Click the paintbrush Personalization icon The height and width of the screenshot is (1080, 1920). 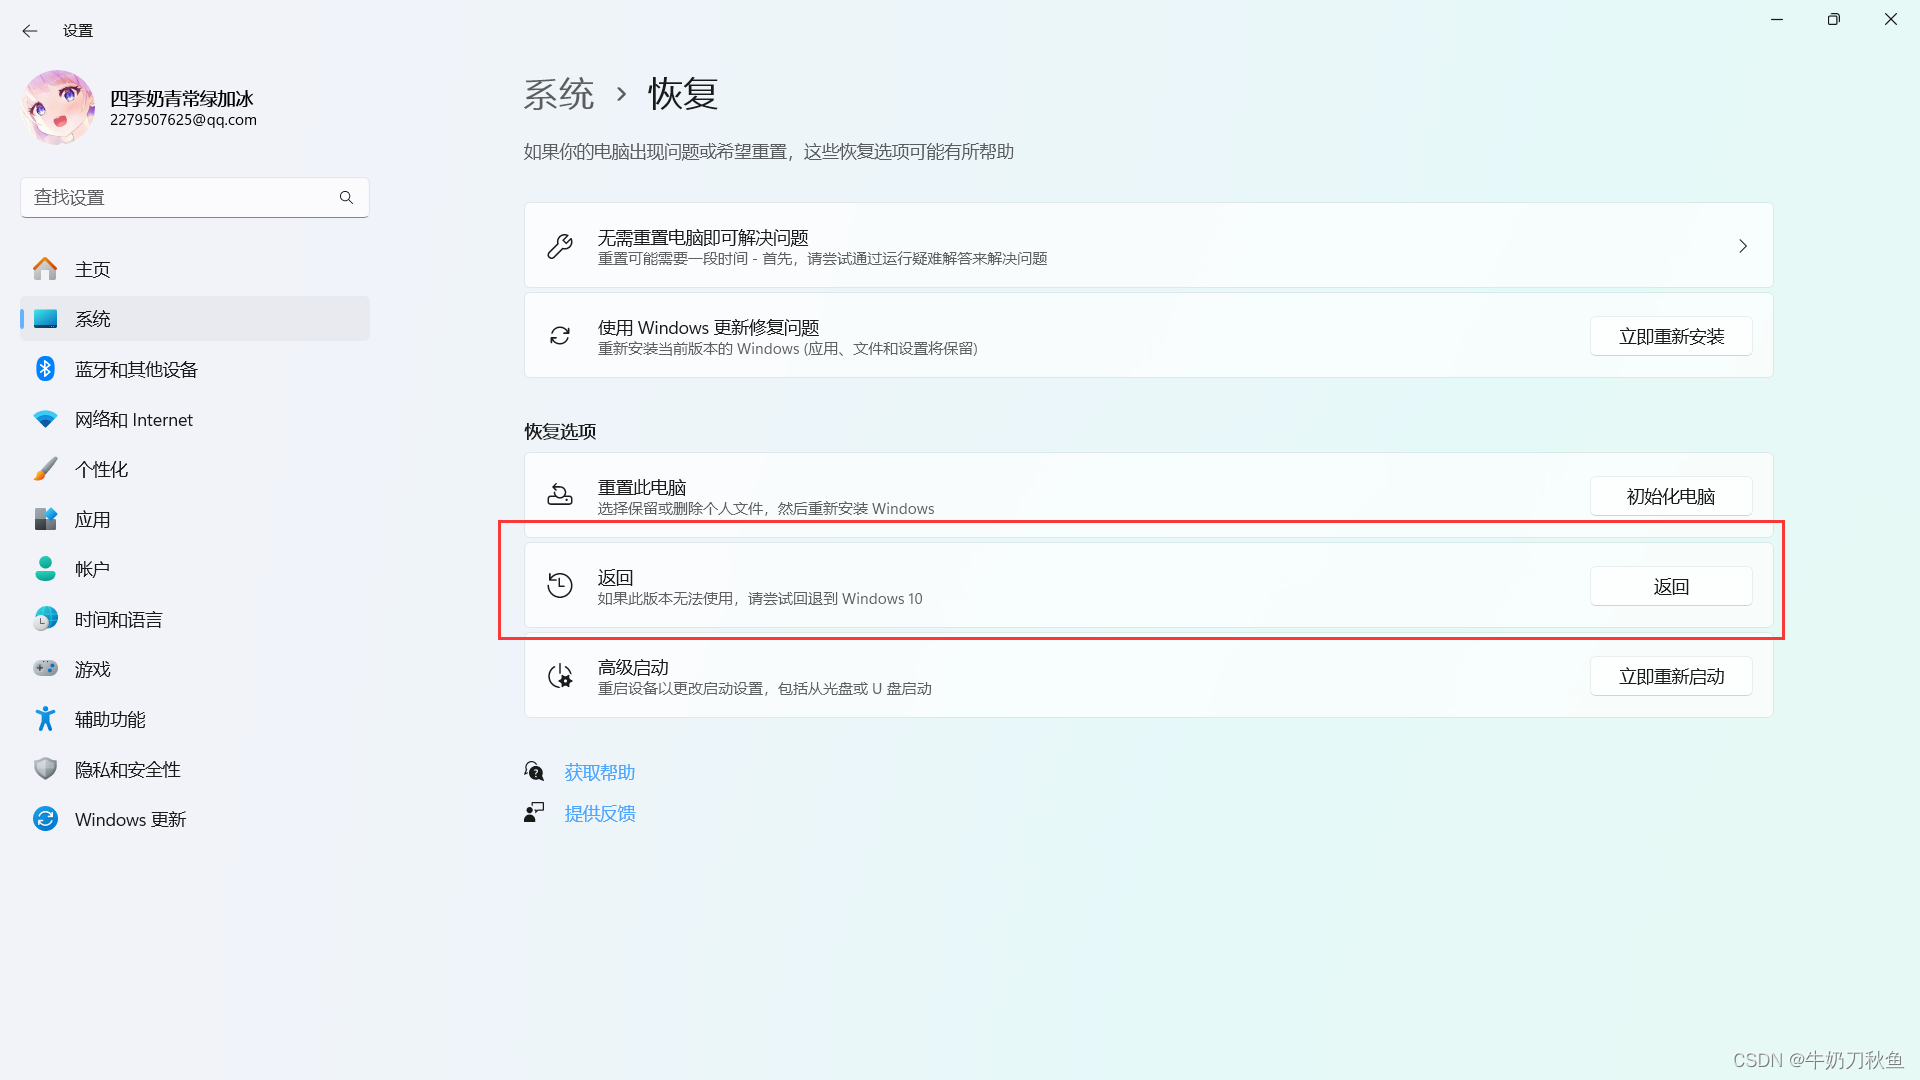(x=45, y=469)
